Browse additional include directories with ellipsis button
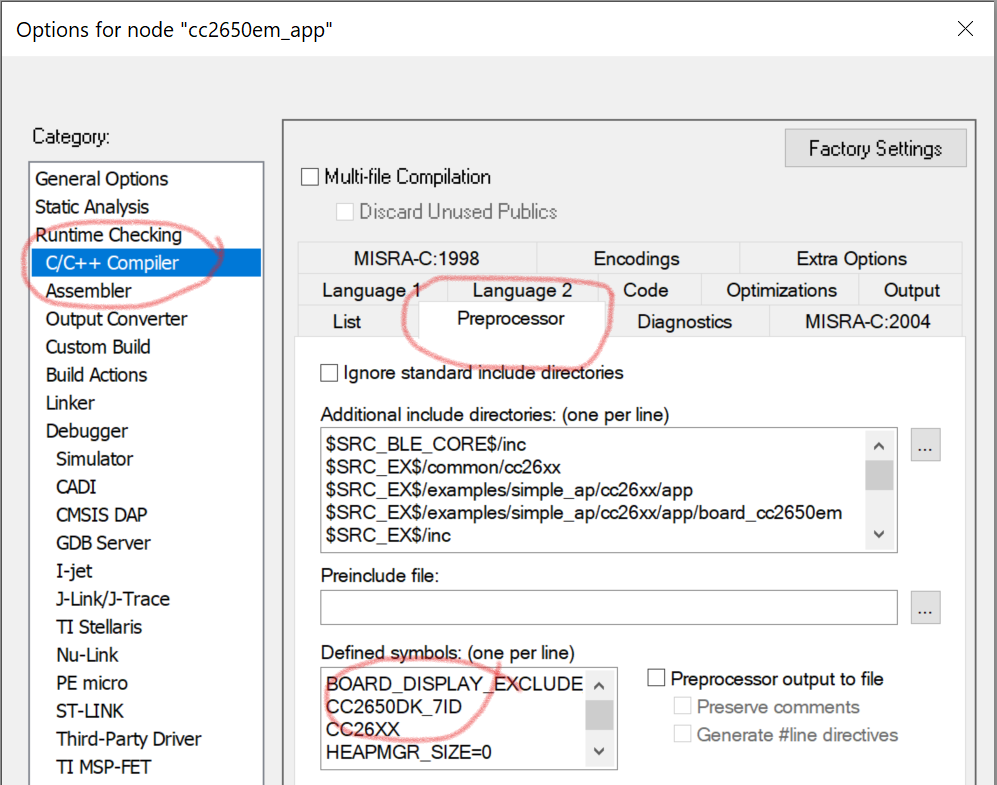 pyautogui.click(x=925, y=445)
